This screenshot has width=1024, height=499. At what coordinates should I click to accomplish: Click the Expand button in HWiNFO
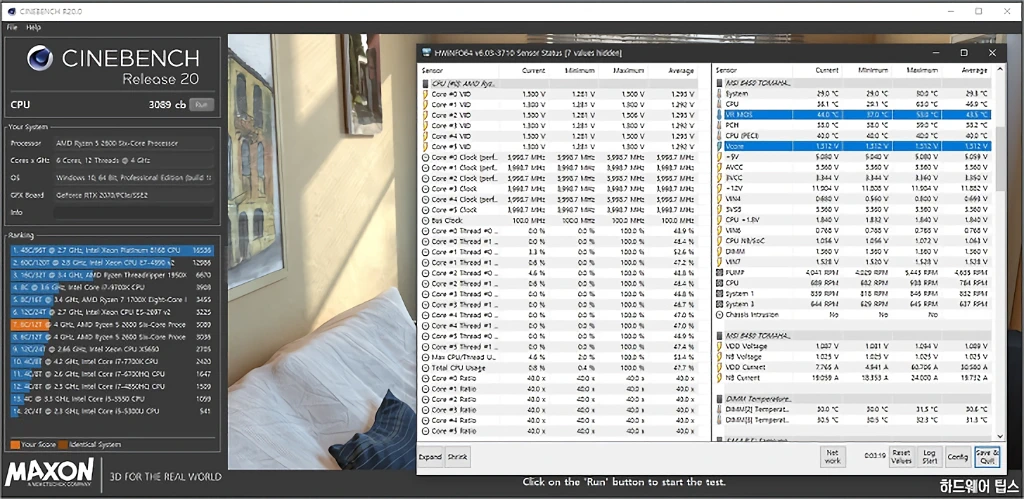pos(430,457)
